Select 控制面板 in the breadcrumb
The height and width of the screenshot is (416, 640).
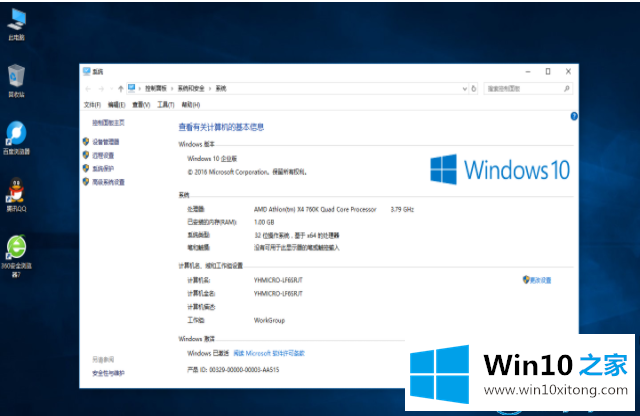coord(156,89)
